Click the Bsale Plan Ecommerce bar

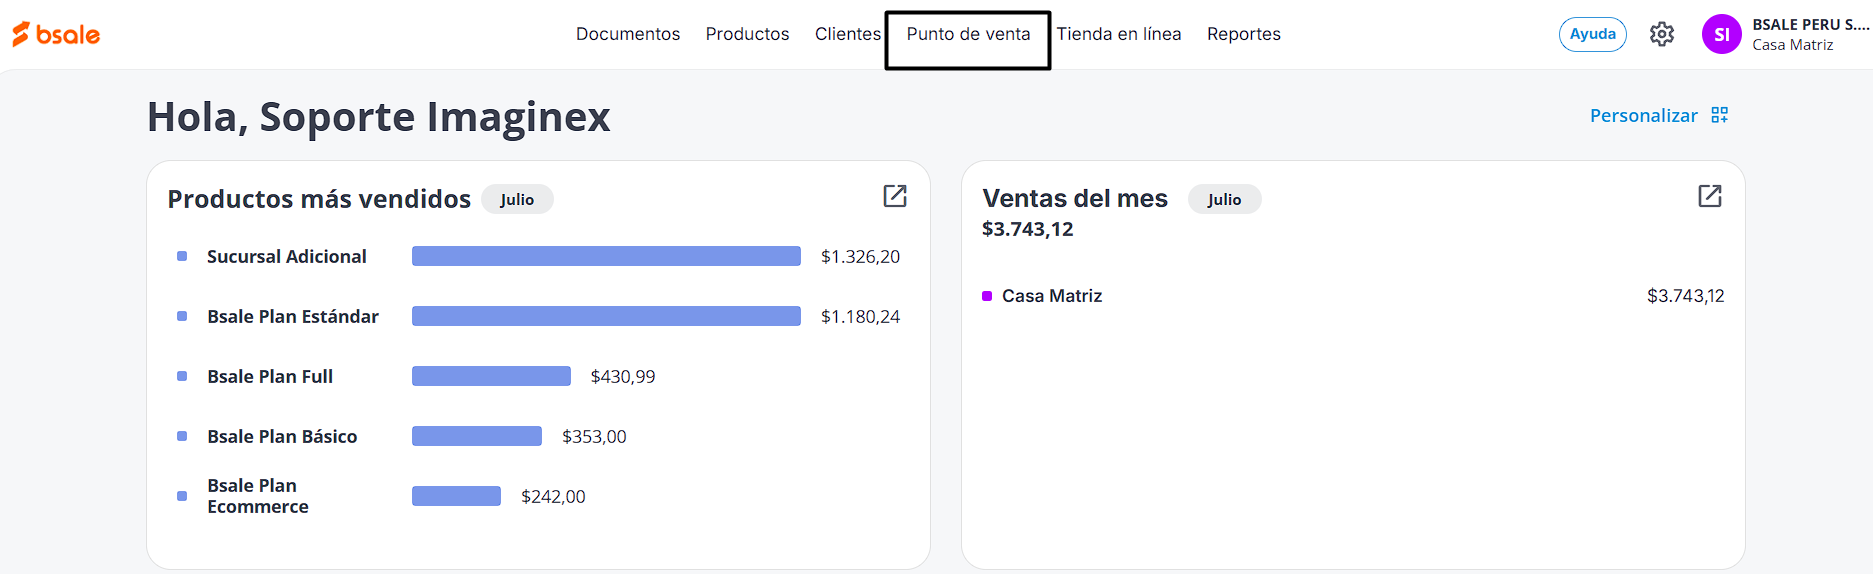coord(456,496)
